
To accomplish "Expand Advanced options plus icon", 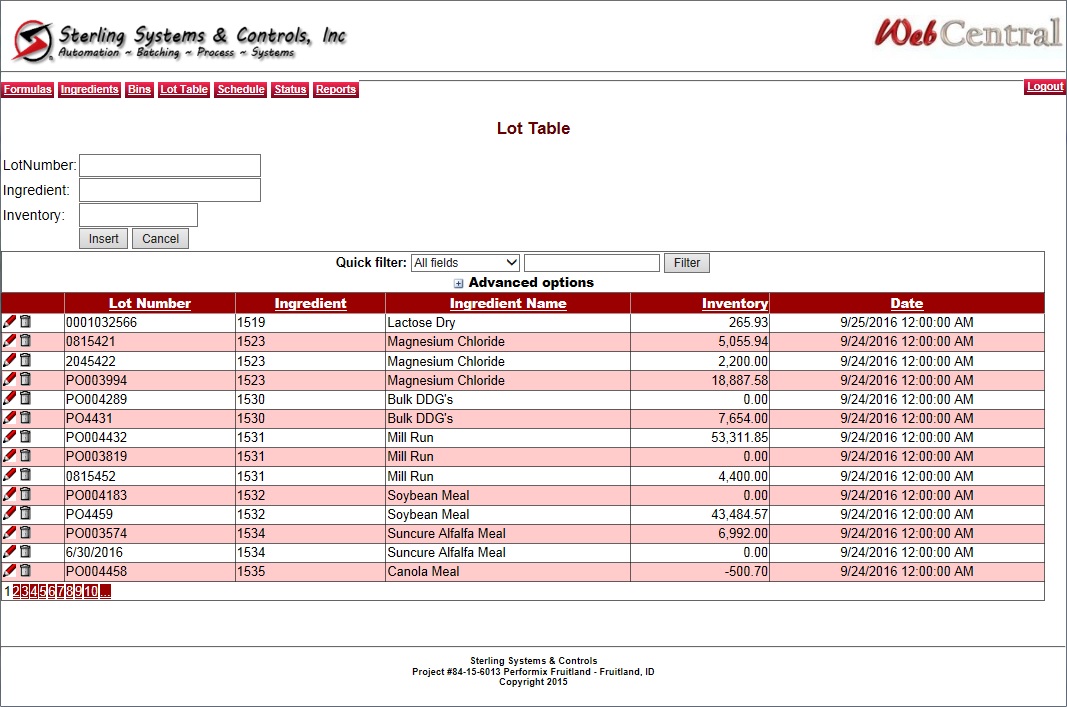I will coord(459,283).
